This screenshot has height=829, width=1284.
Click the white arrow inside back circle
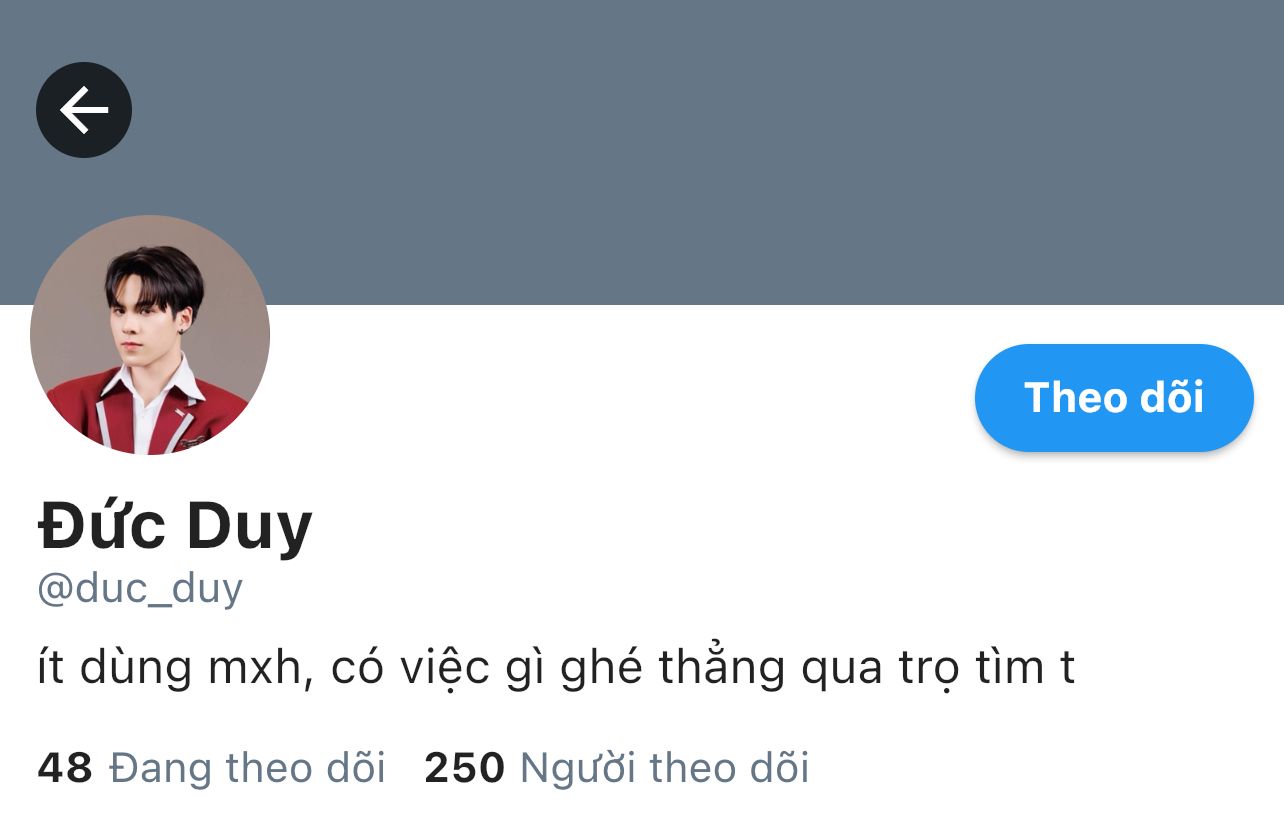tap(84, 110)
